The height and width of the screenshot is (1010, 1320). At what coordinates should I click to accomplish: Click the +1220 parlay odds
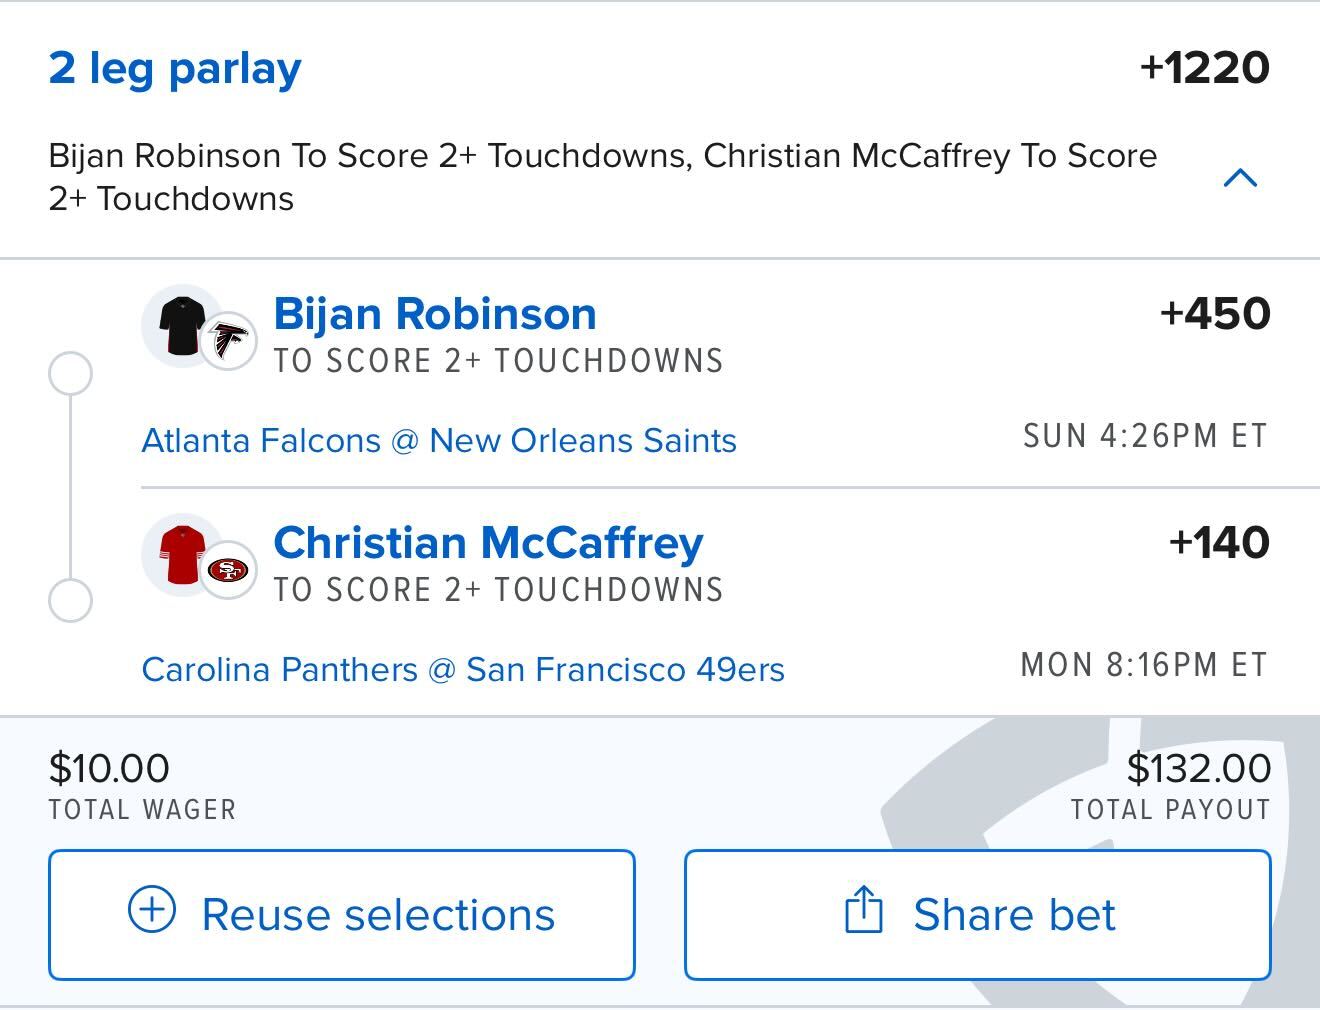(1204, 68)
